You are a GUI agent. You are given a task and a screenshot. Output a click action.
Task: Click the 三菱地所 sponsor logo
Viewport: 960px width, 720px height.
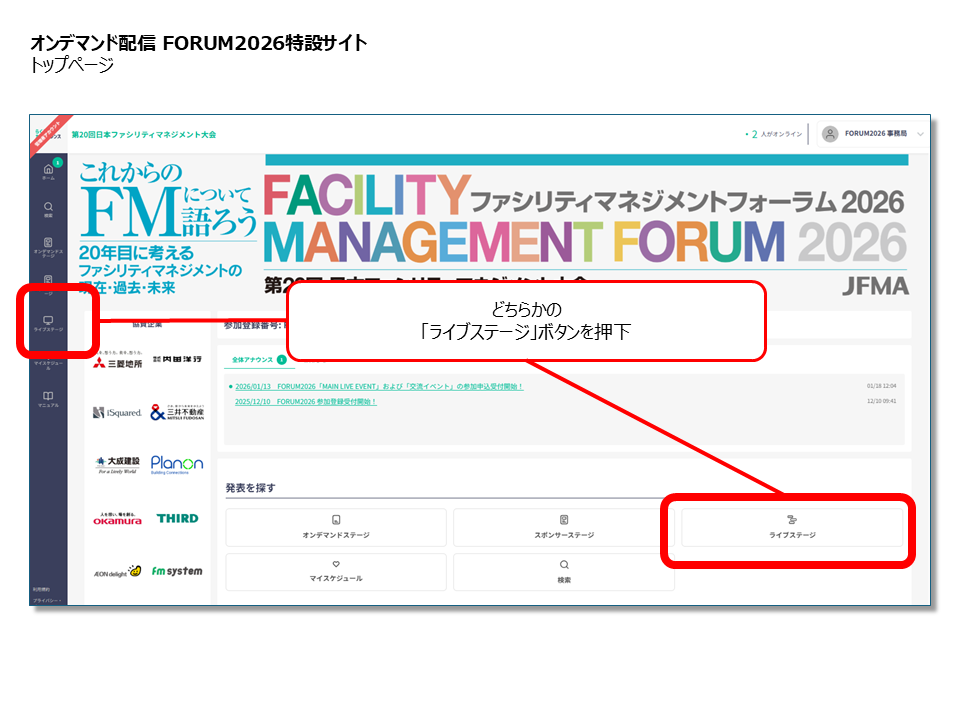point(119,362)
